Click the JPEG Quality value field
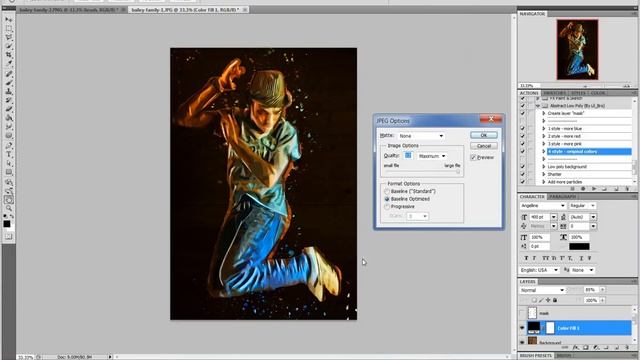The image size is (640, 360). [408, 156]
